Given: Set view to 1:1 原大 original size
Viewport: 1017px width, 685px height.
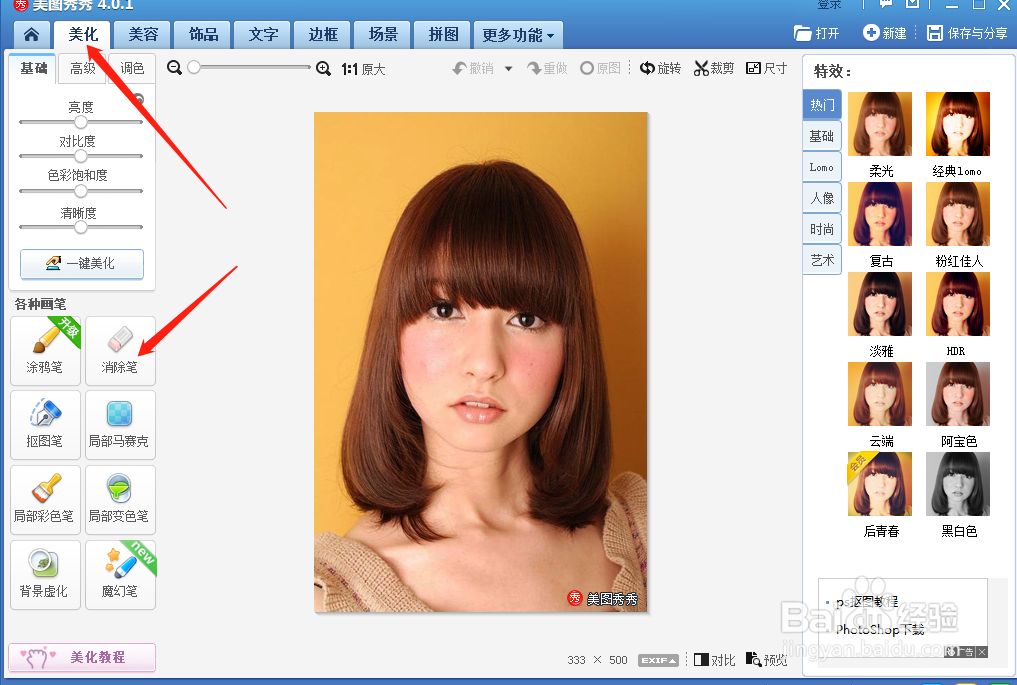Looking at the screenshot, I should coord(363,69).
